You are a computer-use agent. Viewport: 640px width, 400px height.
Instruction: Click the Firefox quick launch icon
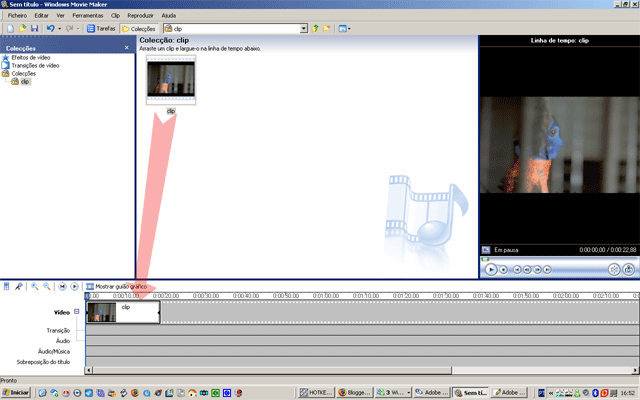(135, 393)
